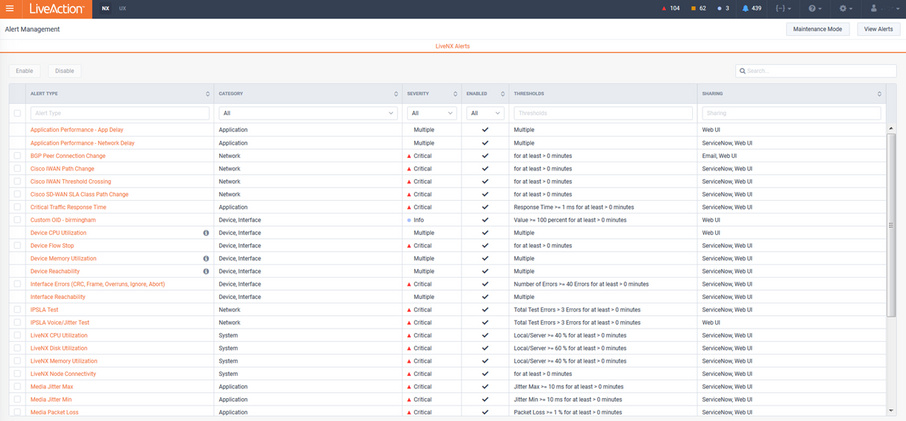This screenshot has width=906, height=421.
Task: Open the LiveNX Node Connectivity alert
Action: 63,374
